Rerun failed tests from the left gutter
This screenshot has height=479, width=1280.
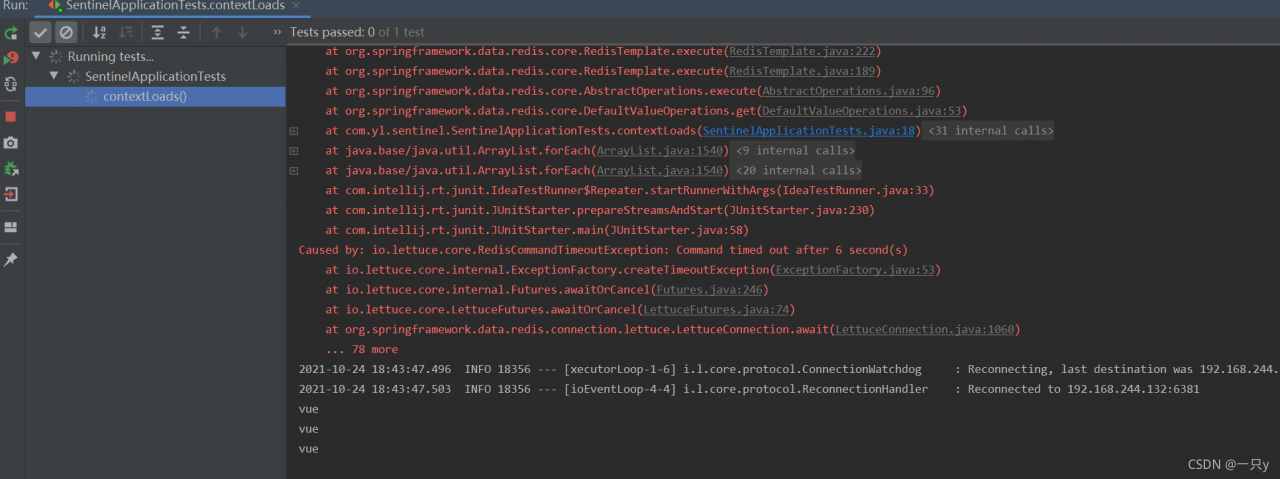click(11, 58)
